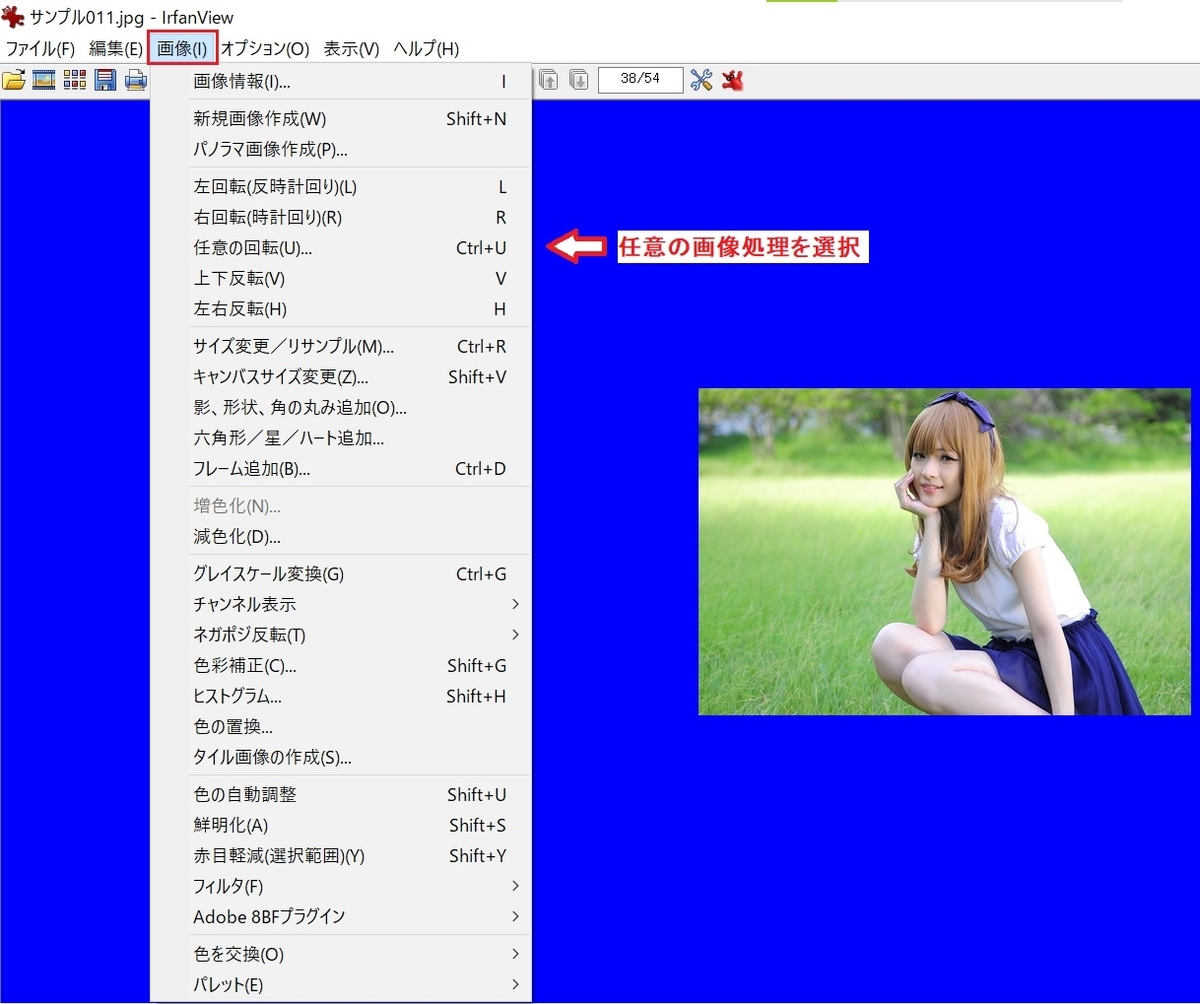The image size is (1200, 1004).
Task: Click the IrfanView puzzle icon in the title bar
Action: click(x=11, y=16)
